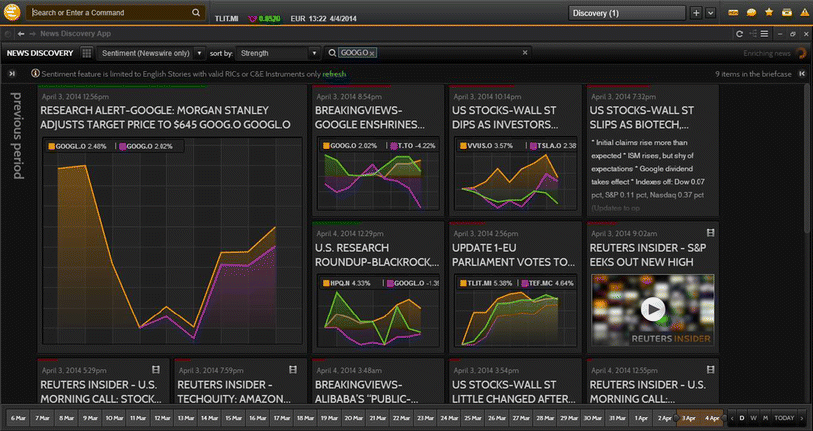813x431 pixels.
Task: Click the vertical scrollbar on right
Action: [x=808, y=158]
